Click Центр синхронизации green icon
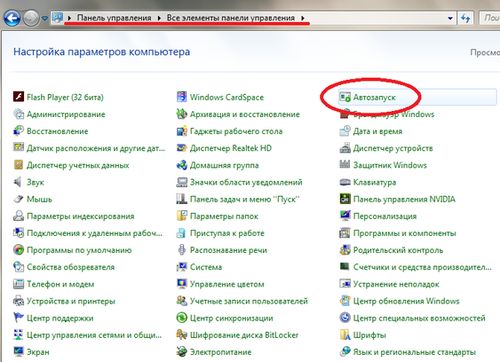Viewport: 500px width, 362px height. [182, 318]
